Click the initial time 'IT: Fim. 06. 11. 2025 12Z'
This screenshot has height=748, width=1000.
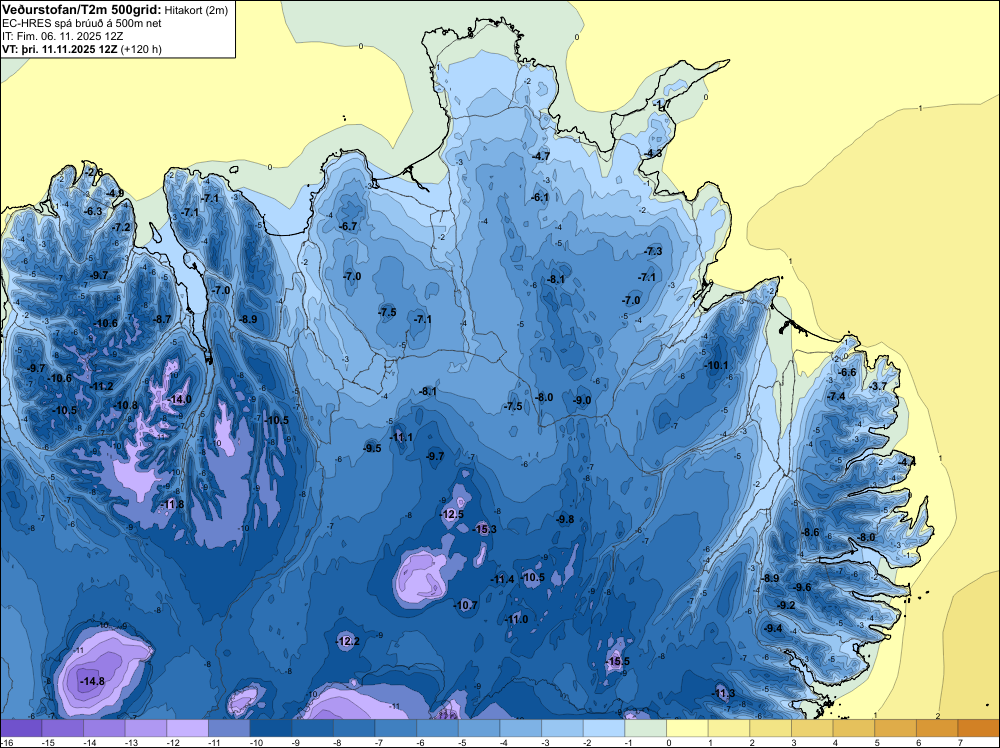(x=62, y=36)
